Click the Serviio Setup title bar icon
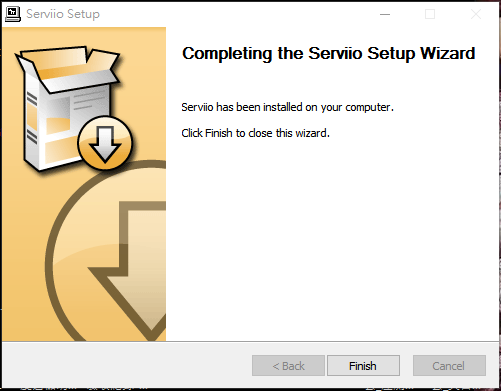Viewport: 501px width, 391px height. point(13,14)
